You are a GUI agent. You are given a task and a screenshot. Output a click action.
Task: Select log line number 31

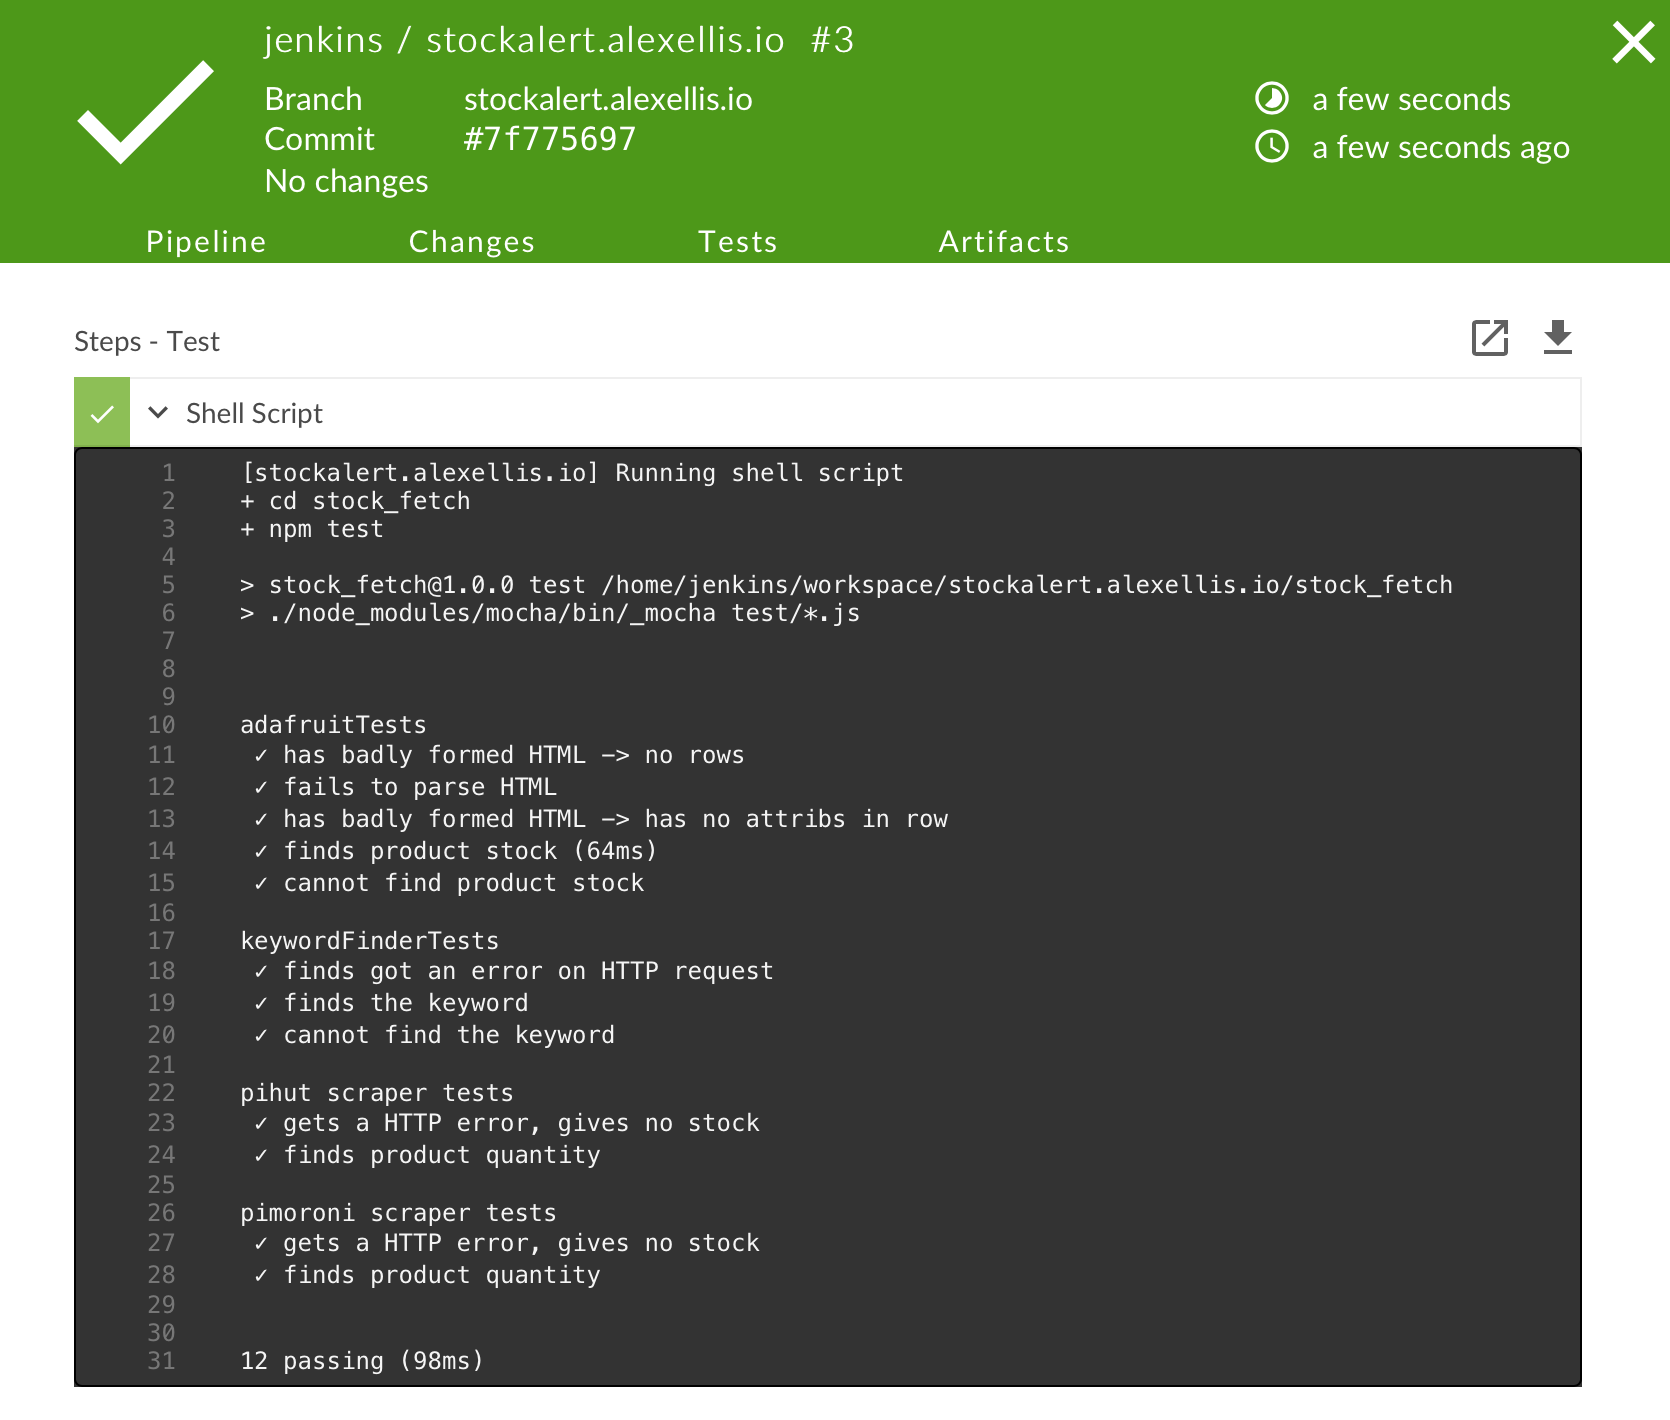click(x=161, y=1361)
